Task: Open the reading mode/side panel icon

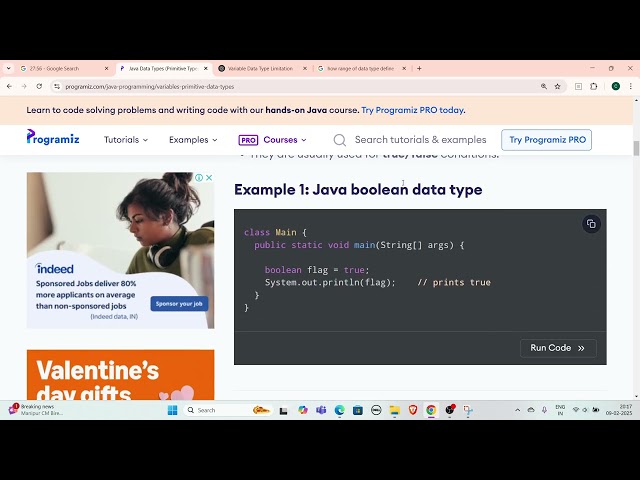Action: [x=578, y=87]
